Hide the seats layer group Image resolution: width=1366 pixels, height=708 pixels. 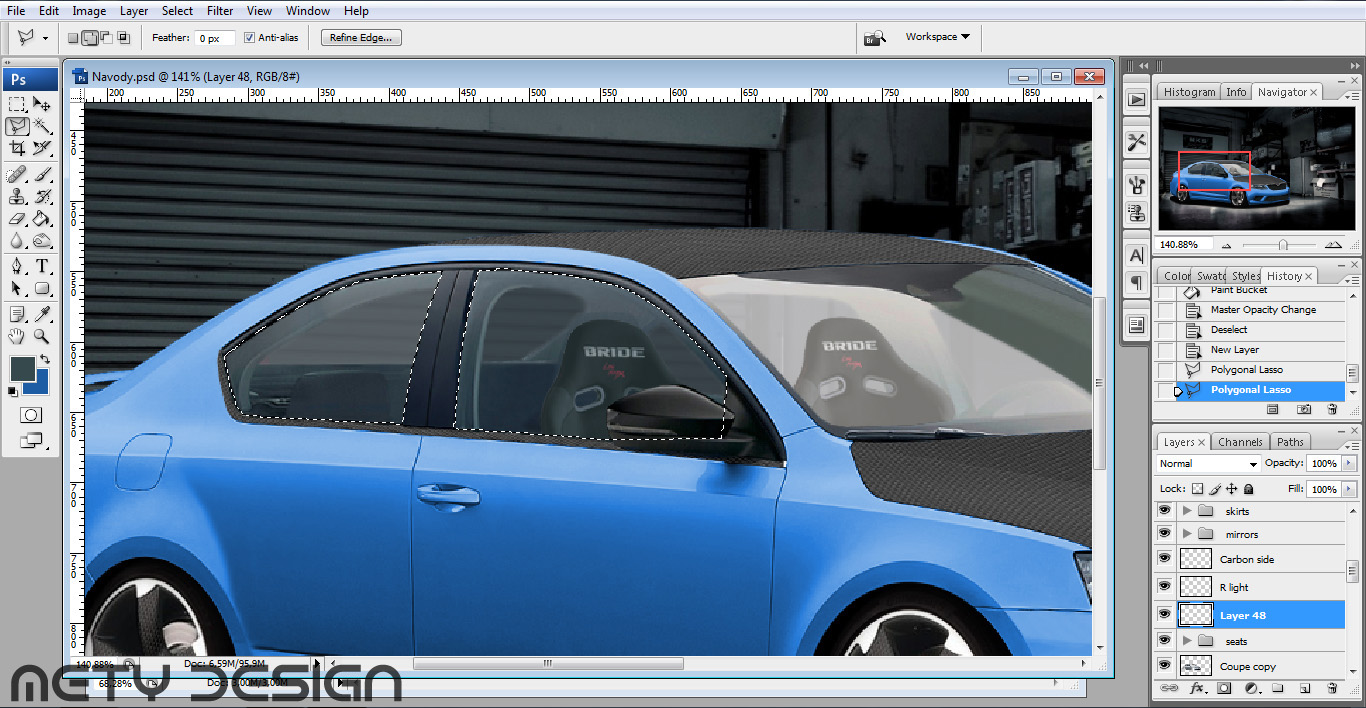coord(1164,640)
